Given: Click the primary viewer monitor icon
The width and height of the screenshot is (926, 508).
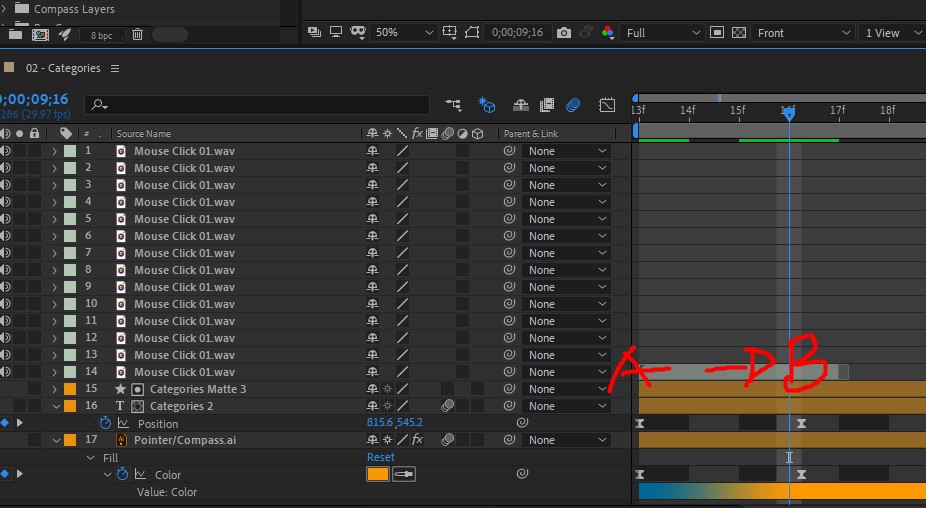Looking at the screenshot, I should pyautogui.click(x=336, y=32).
